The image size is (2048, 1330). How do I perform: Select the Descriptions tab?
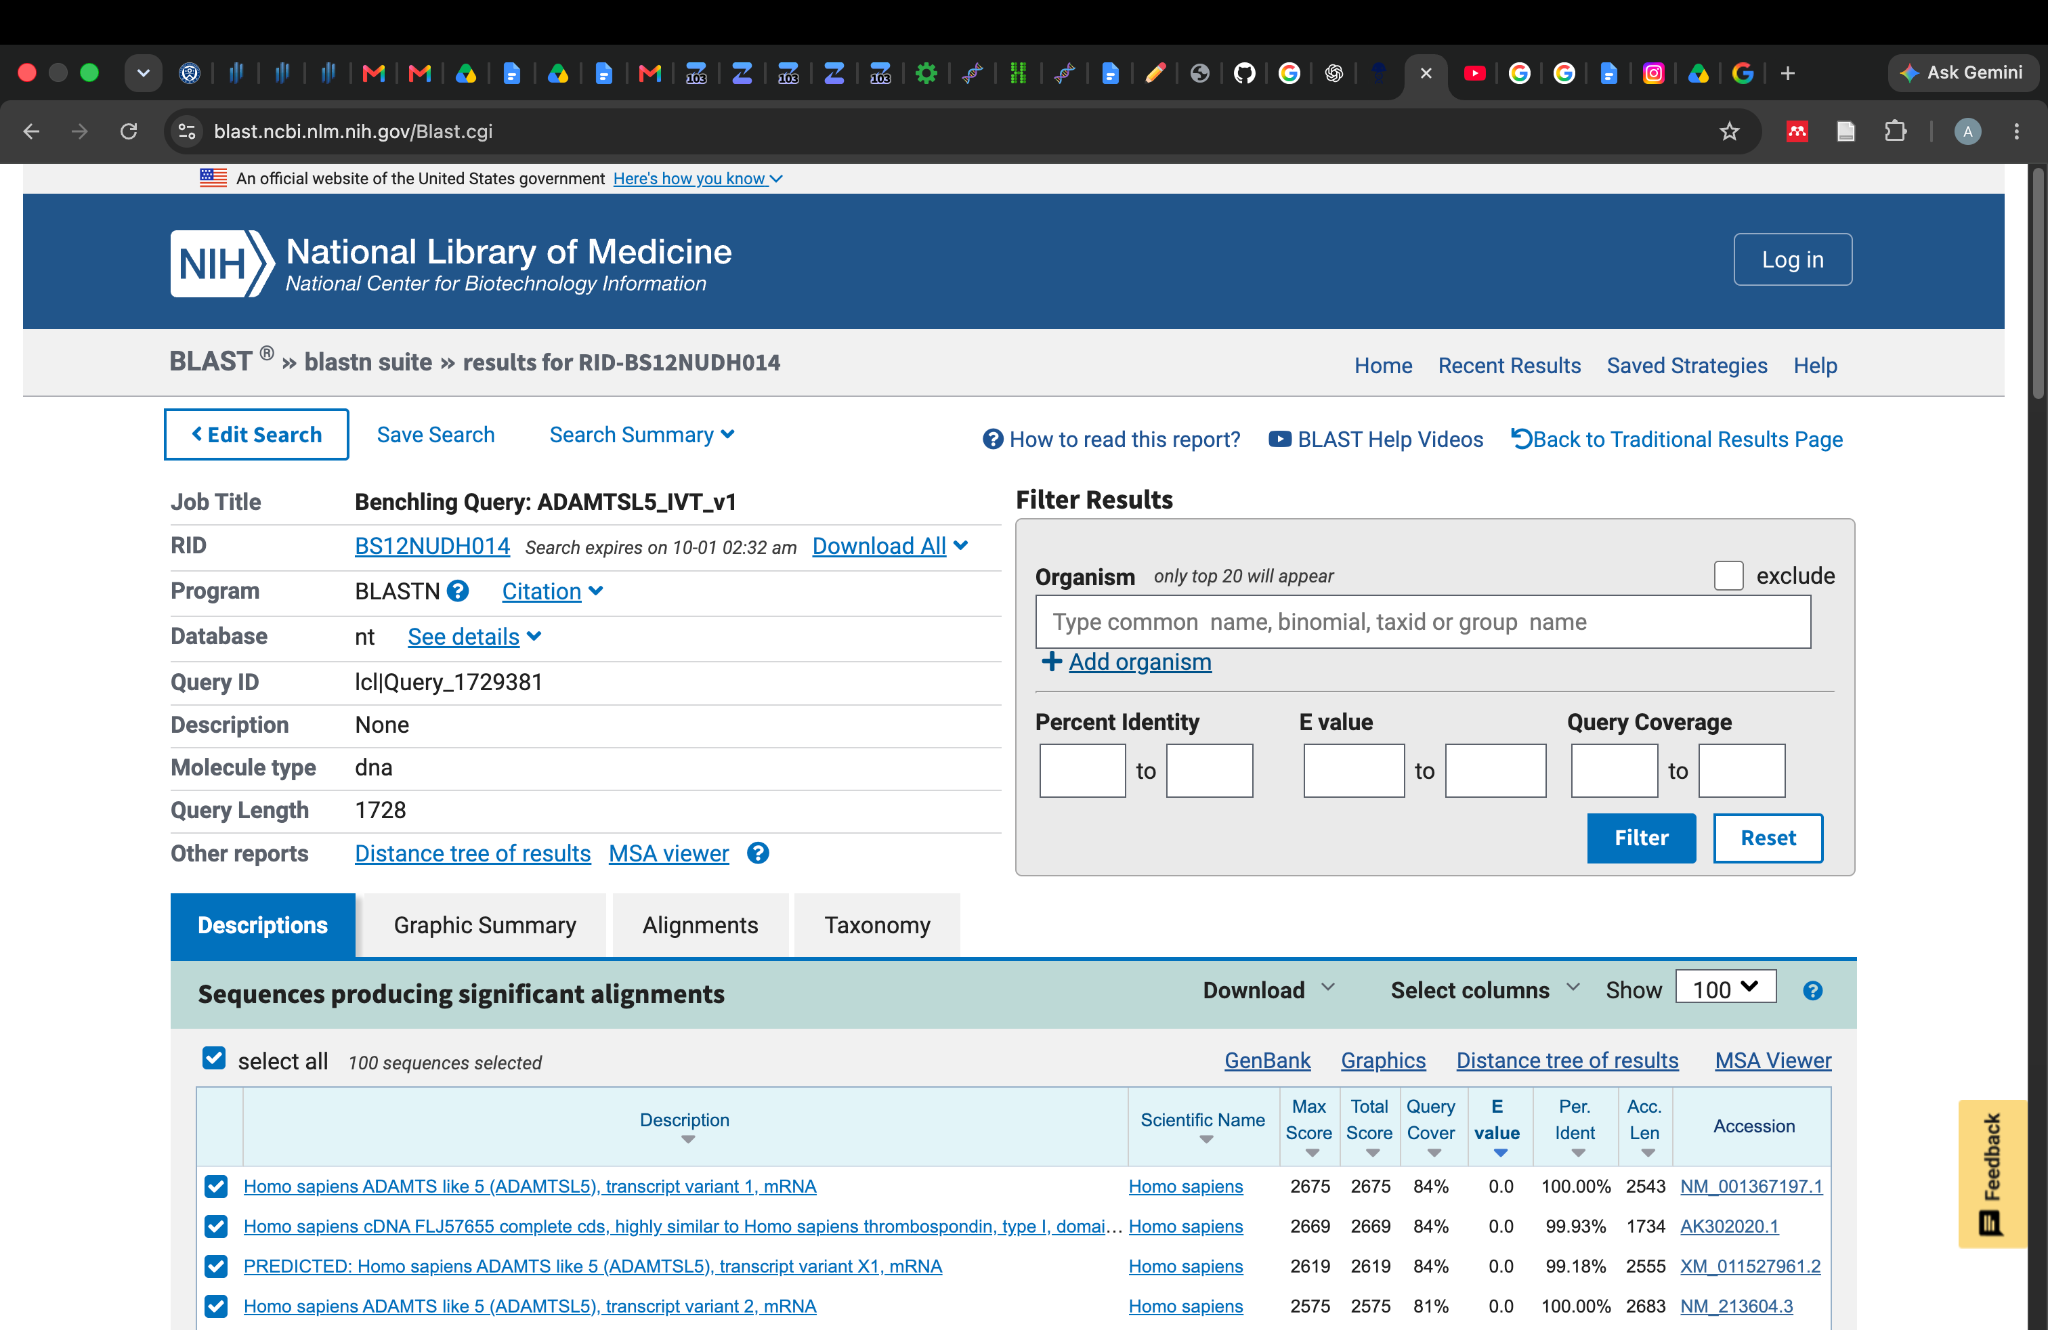click(263, 925)
